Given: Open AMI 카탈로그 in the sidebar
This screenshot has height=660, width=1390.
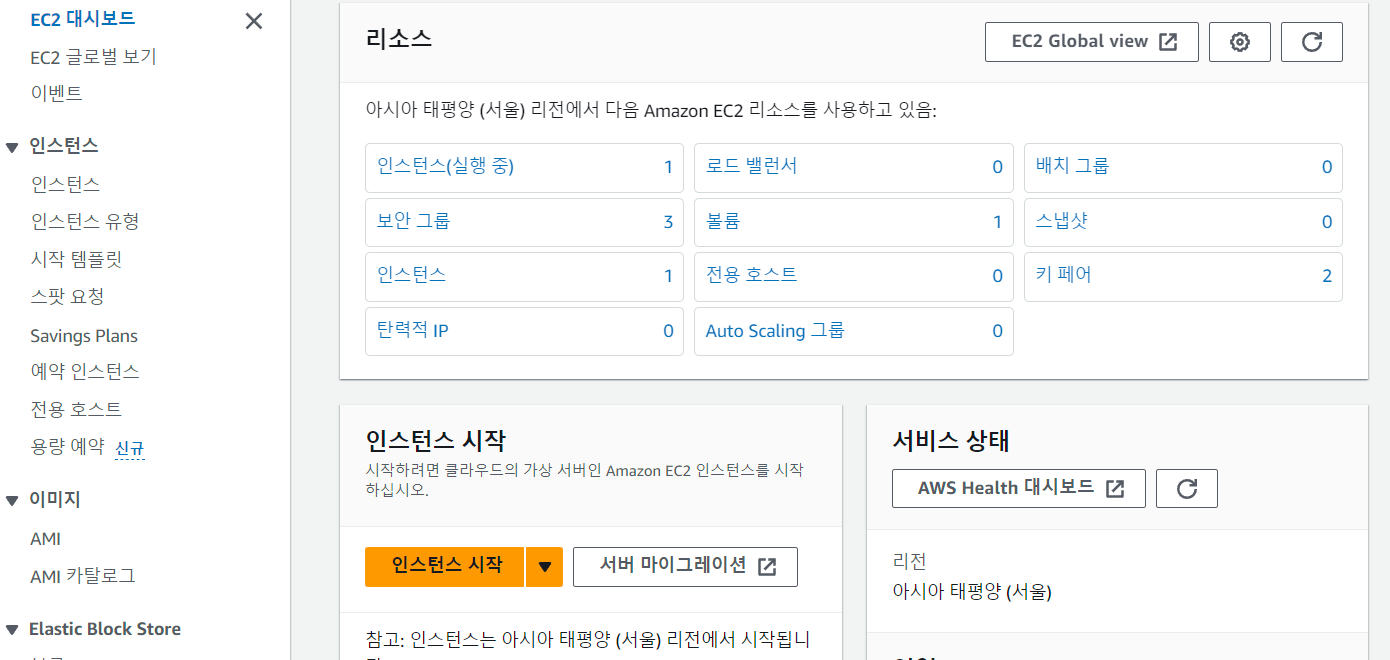Looking at the screenshot, I should click(x=83, y=577).
